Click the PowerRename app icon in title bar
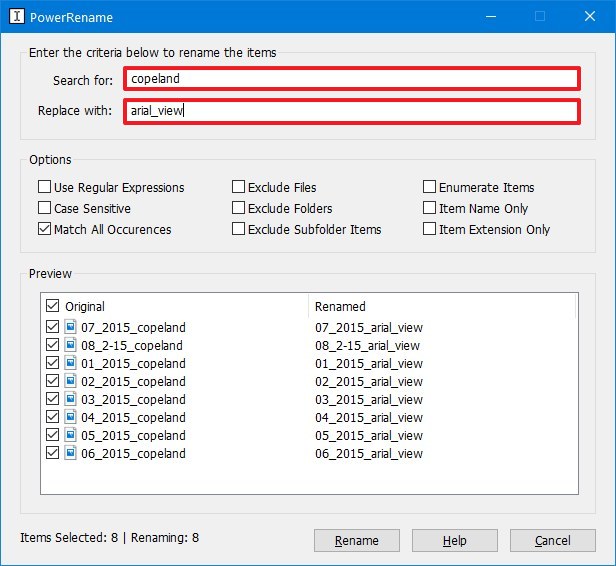This screenshot has height=566, width=616. coord(17,16)
